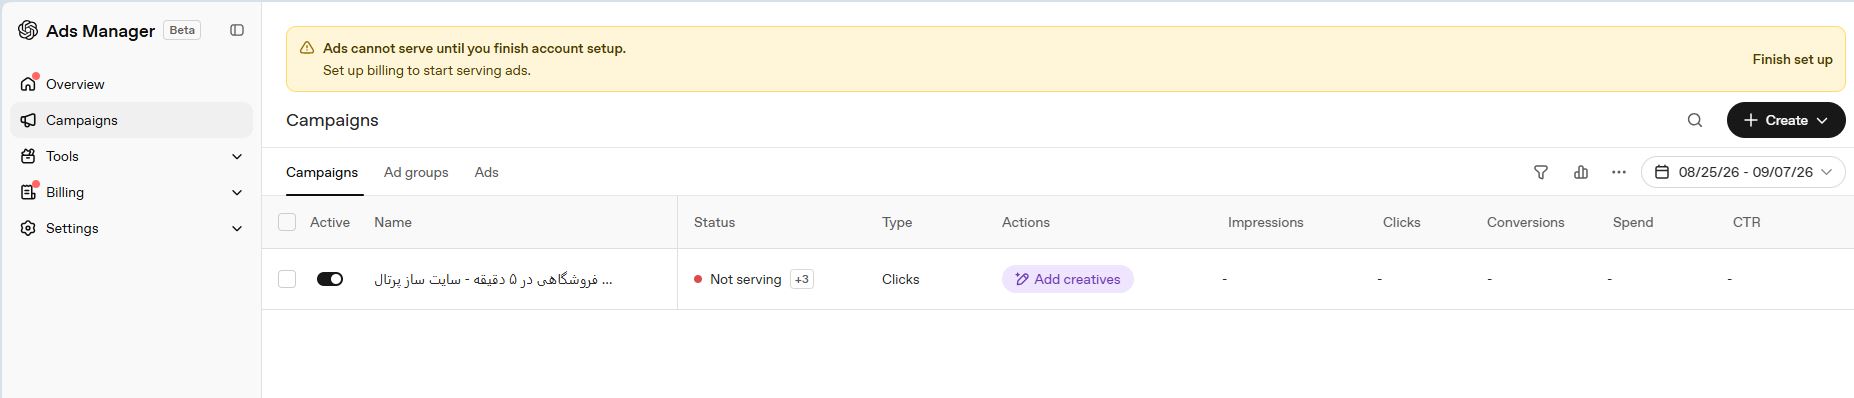Open the filter funnel icon
1854x398 pixels.
[1541, 172]
